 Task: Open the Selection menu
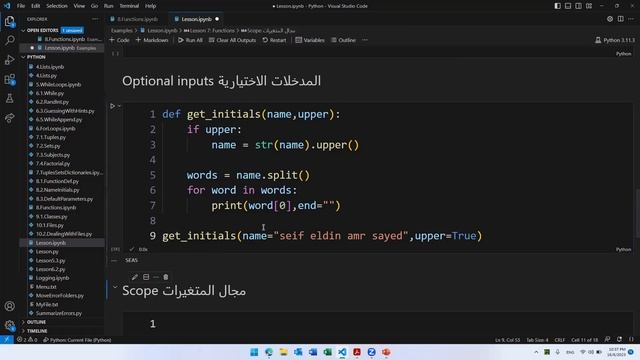[x=57, y=6]
